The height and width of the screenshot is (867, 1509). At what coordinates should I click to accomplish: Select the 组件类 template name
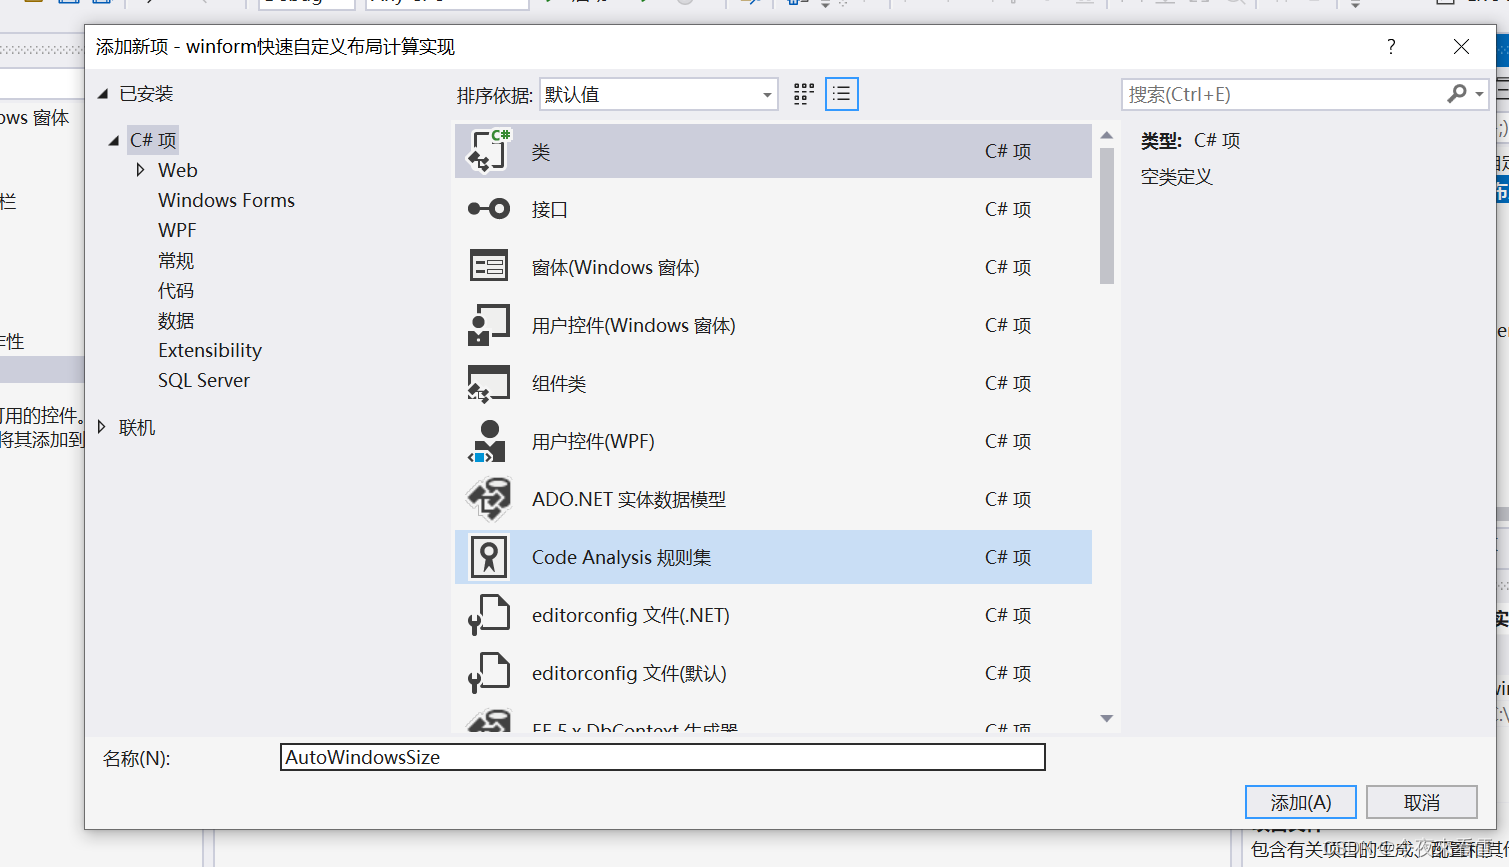pyautogui.click(x=559, y=383)
